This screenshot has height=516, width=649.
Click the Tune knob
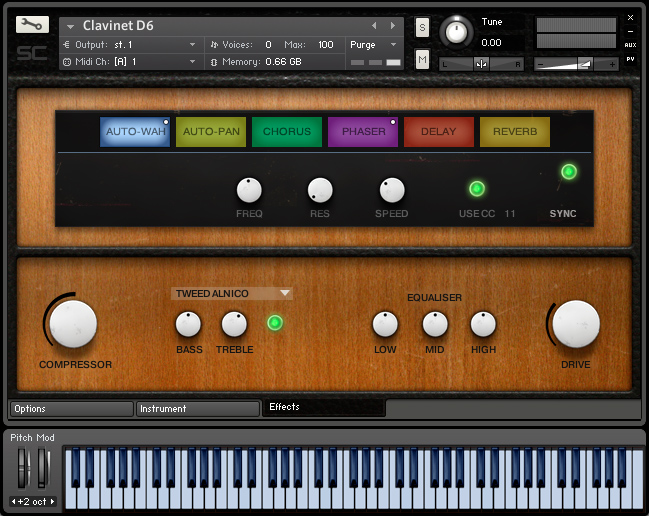[456, 32]
